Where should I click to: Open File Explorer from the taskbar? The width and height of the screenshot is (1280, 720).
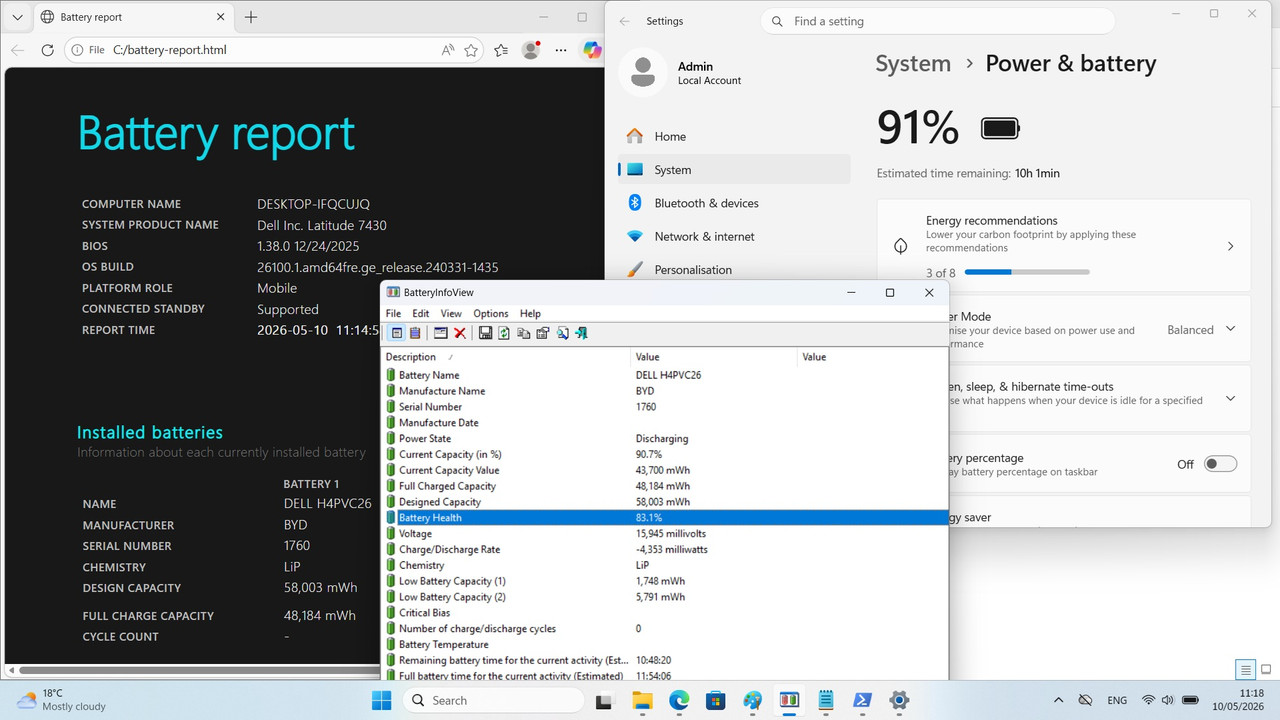641,700
